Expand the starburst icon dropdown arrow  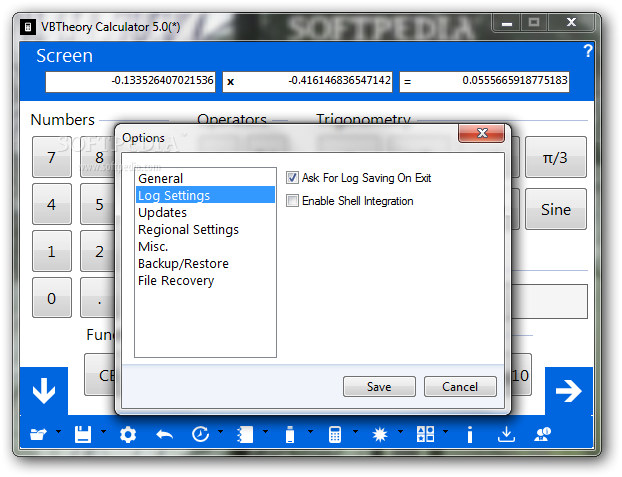[x=401, y=431]
